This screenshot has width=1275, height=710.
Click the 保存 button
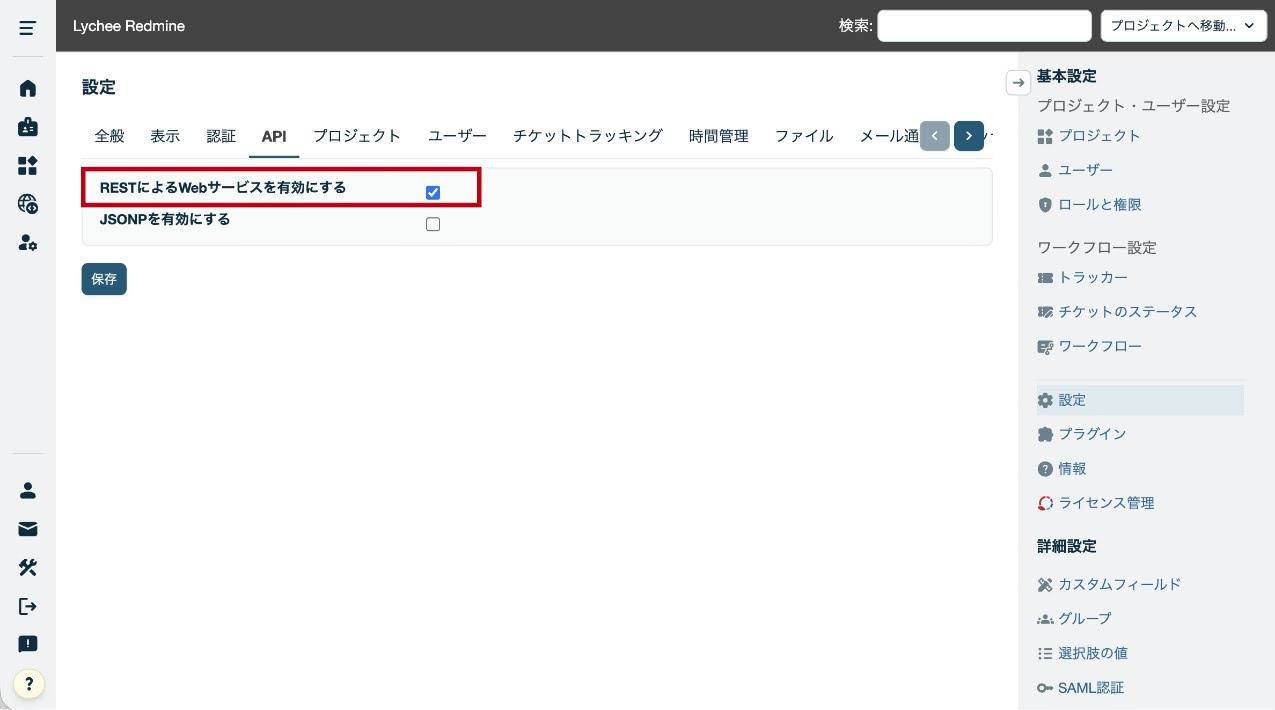click(x=104, y=279)
